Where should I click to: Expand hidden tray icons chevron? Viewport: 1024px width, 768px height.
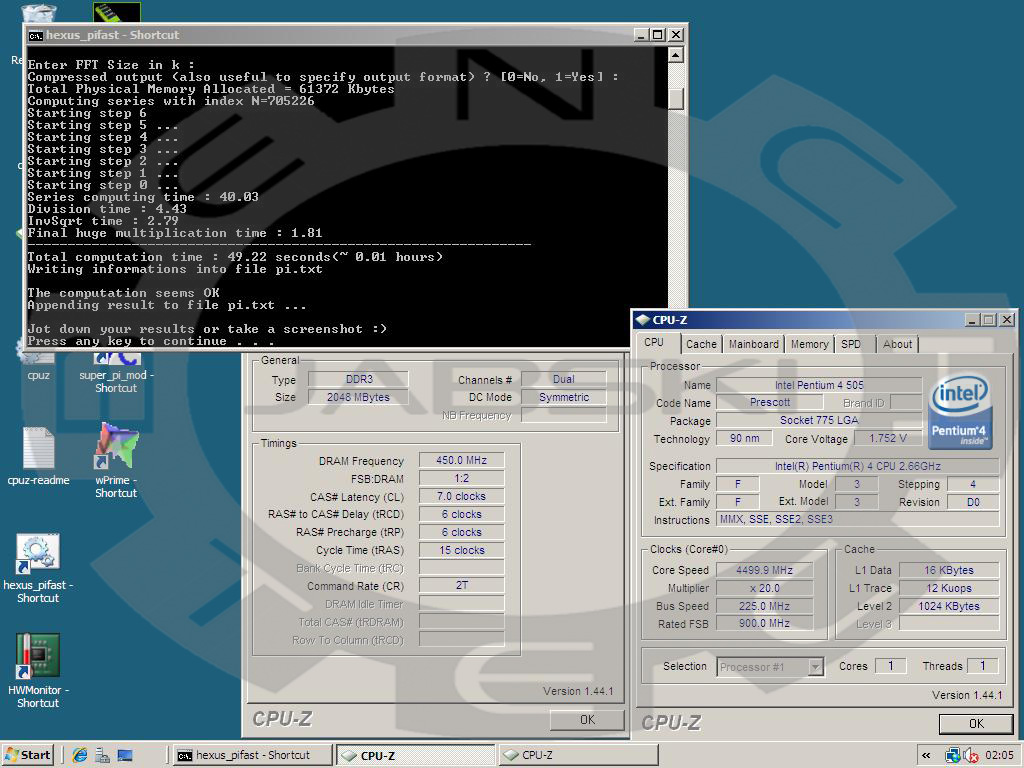click(926, 756)
